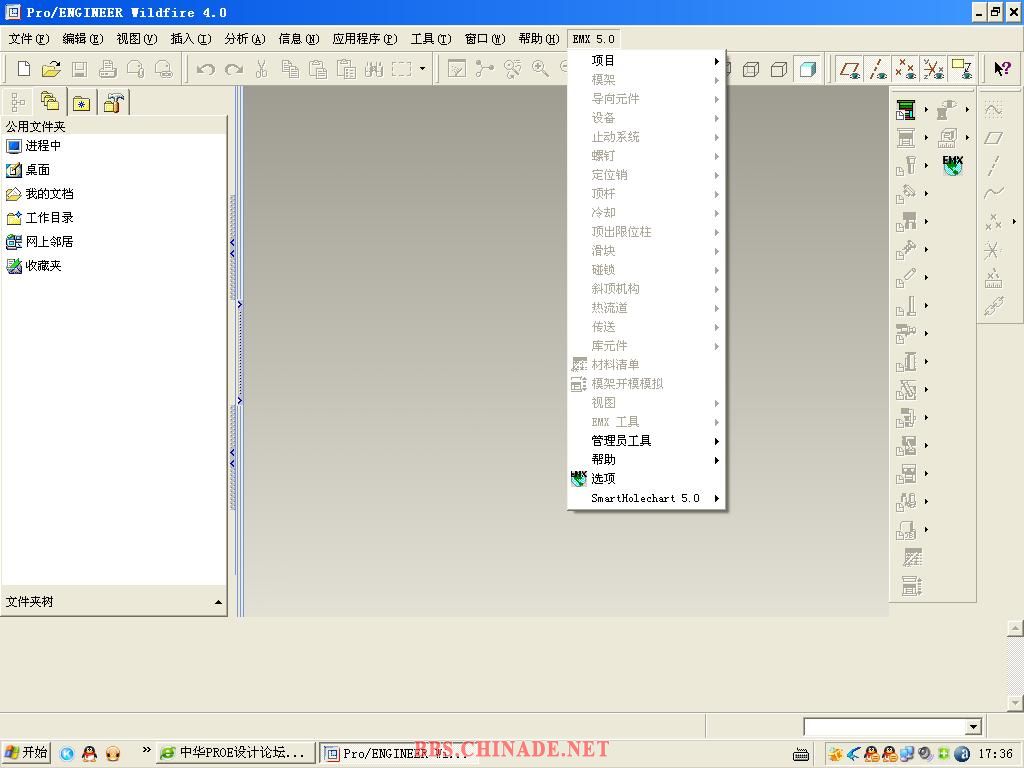Screen dimensions: 1024x768
Task: Click the bill of materials icon at the EMX toolbar bottom
Action: click(x=912, y=558)
